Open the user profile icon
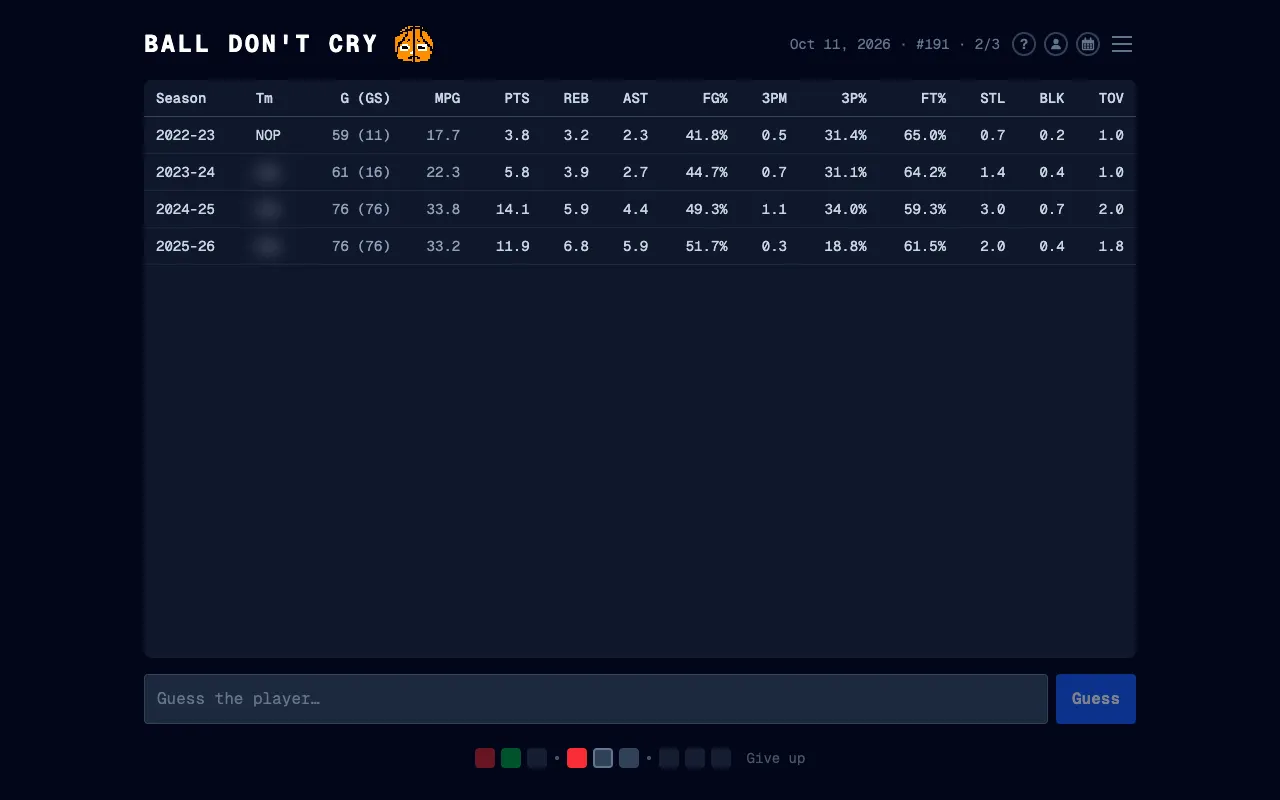This screenshot has width=1280, height=800. 1055,44
